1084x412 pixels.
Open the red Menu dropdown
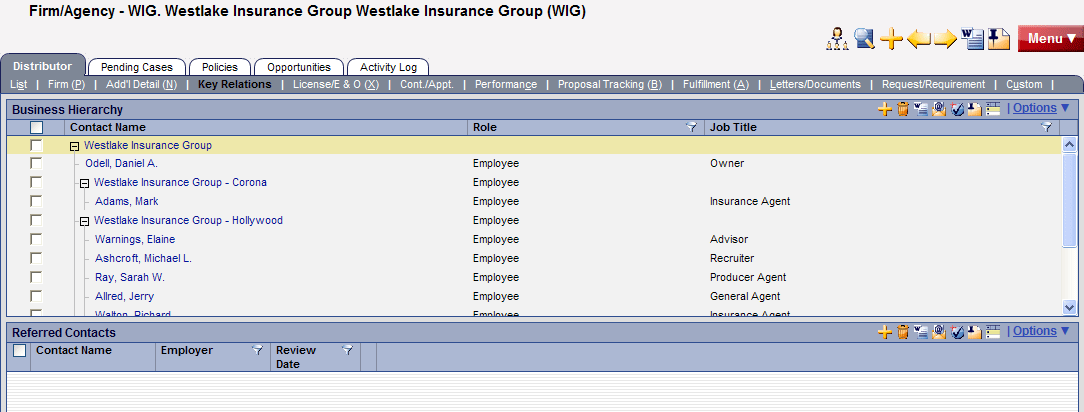coord(1050,39)
